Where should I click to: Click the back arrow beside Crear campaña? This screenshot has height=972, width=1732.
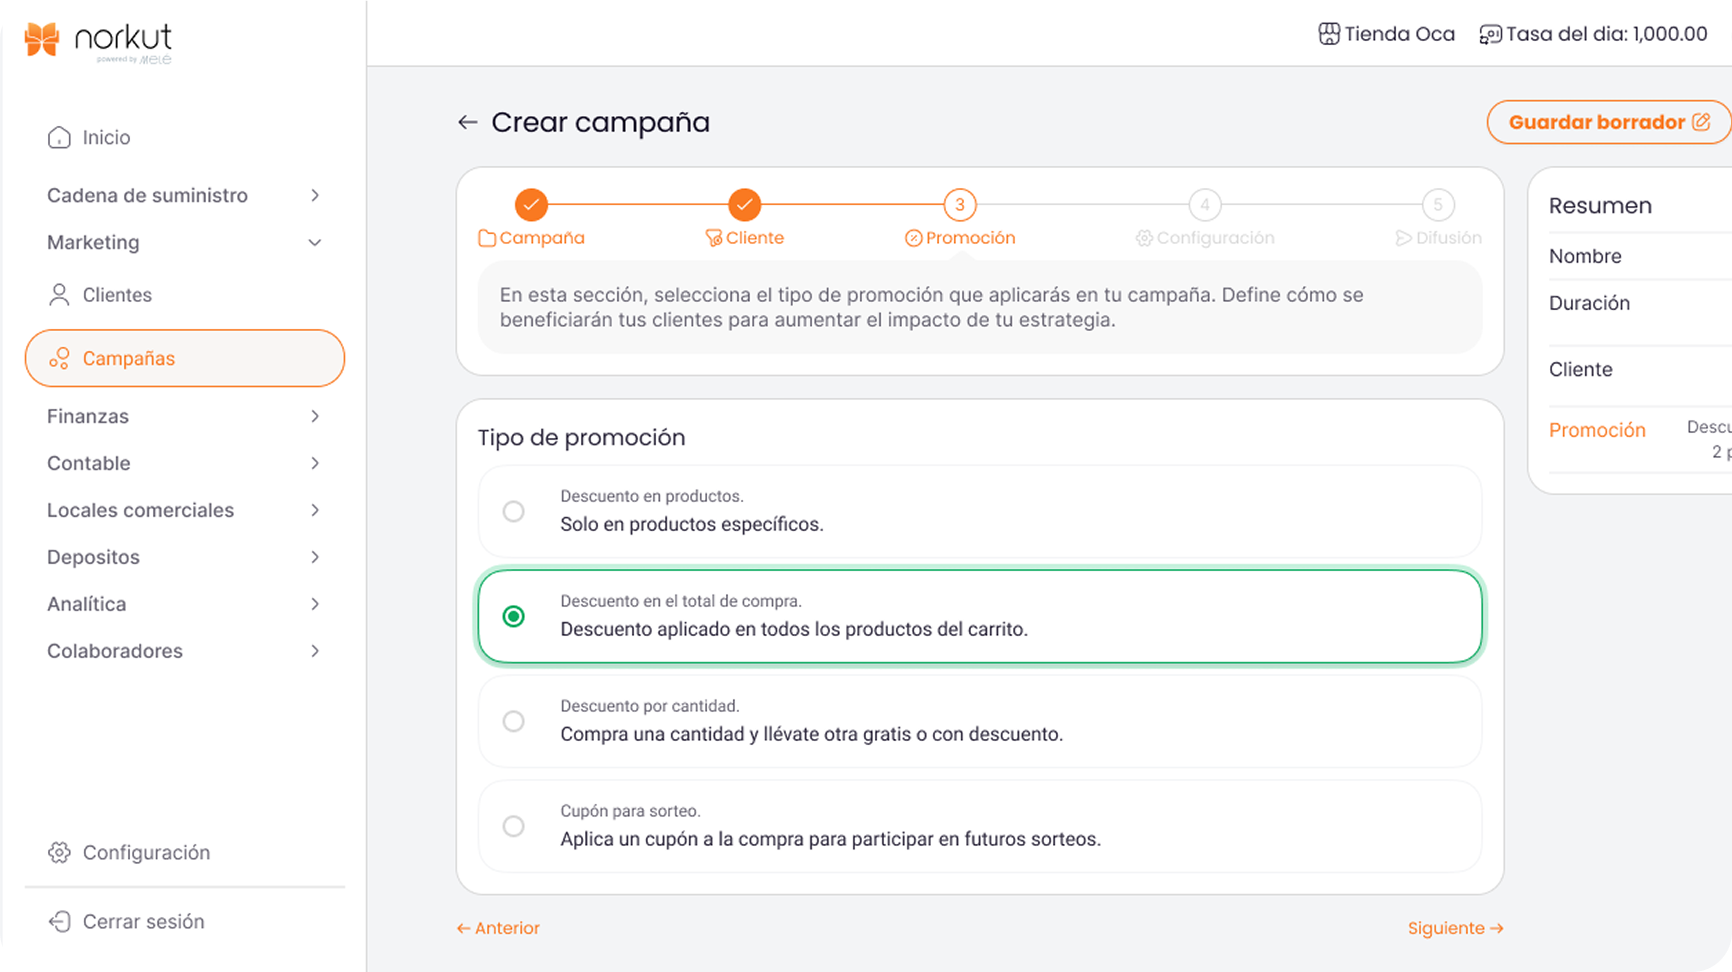pos(467,122)
